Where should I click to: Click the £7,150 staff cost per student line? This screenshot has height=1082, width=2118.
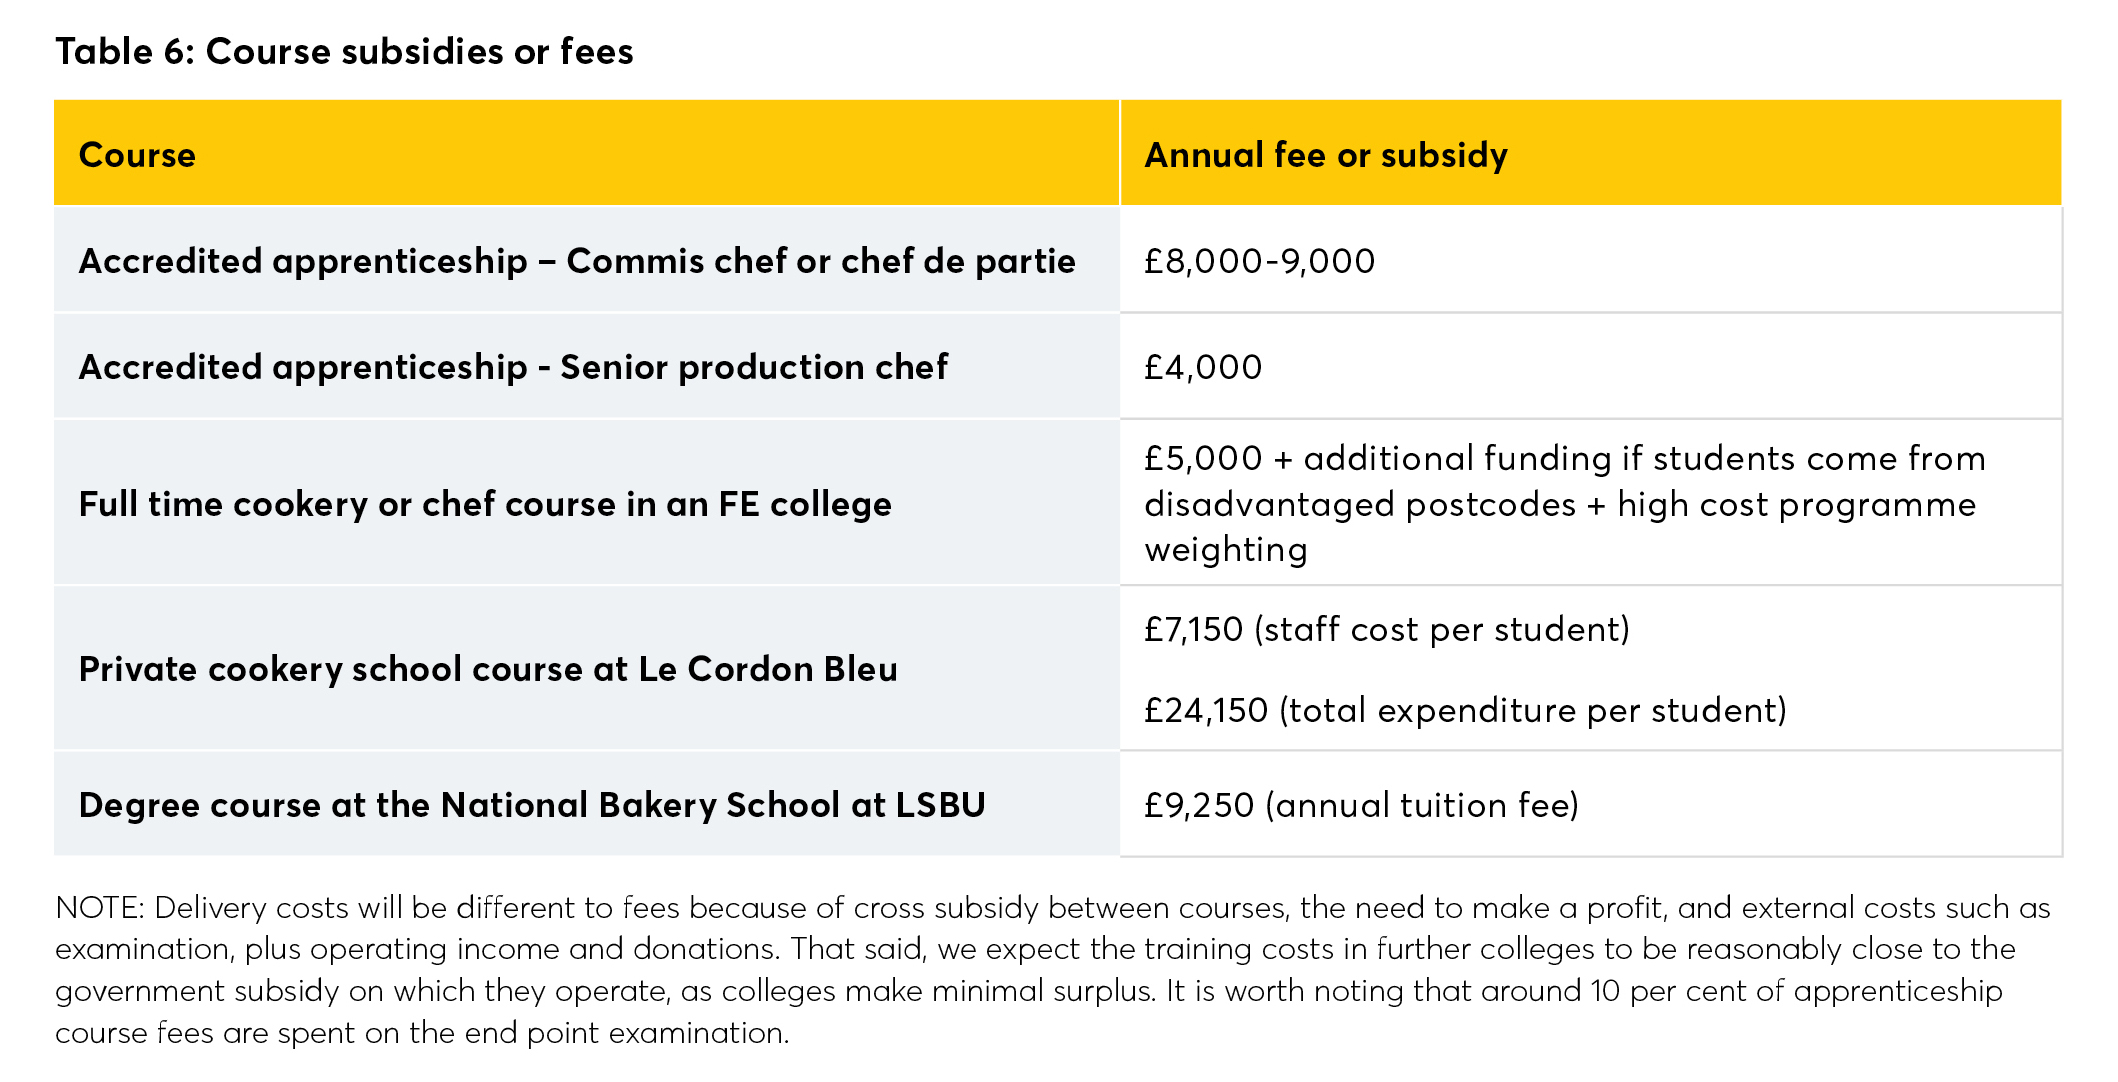[x=1387, y=629]
